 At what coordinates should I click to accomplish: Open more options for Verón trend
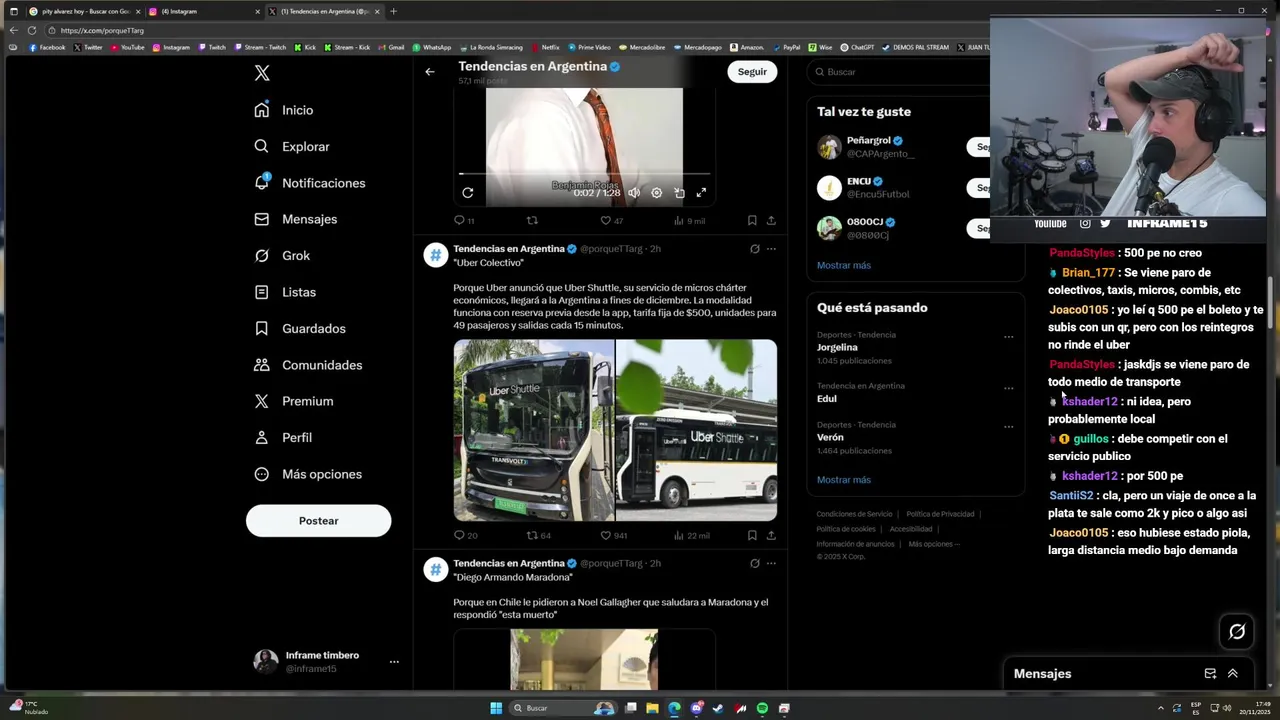tap(1008, 427)
